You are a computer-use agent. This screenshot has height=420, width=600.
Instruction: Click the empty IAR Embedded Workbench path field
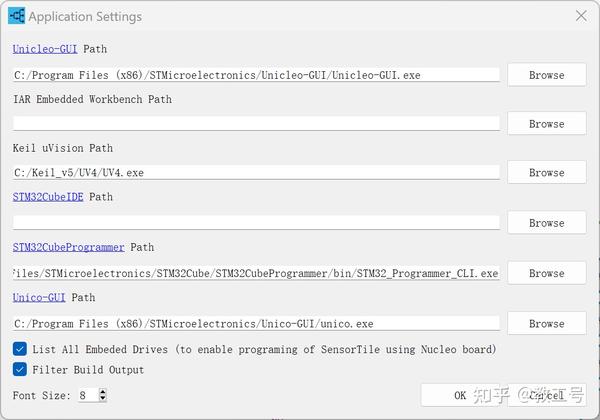[x=256, y=123]
